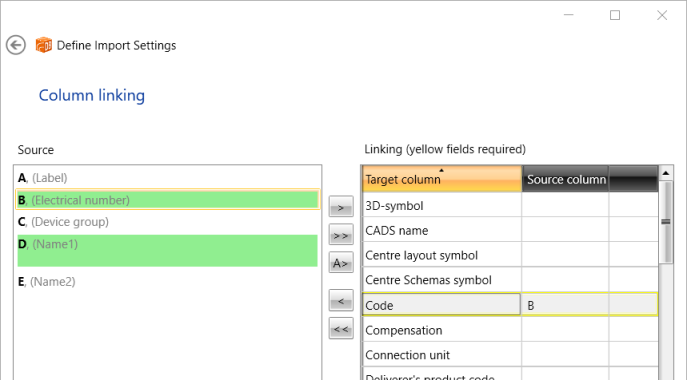Auto-link columns with the A> button
The height and width of the screenshot is (380, 687).
(x=341, y=263)
